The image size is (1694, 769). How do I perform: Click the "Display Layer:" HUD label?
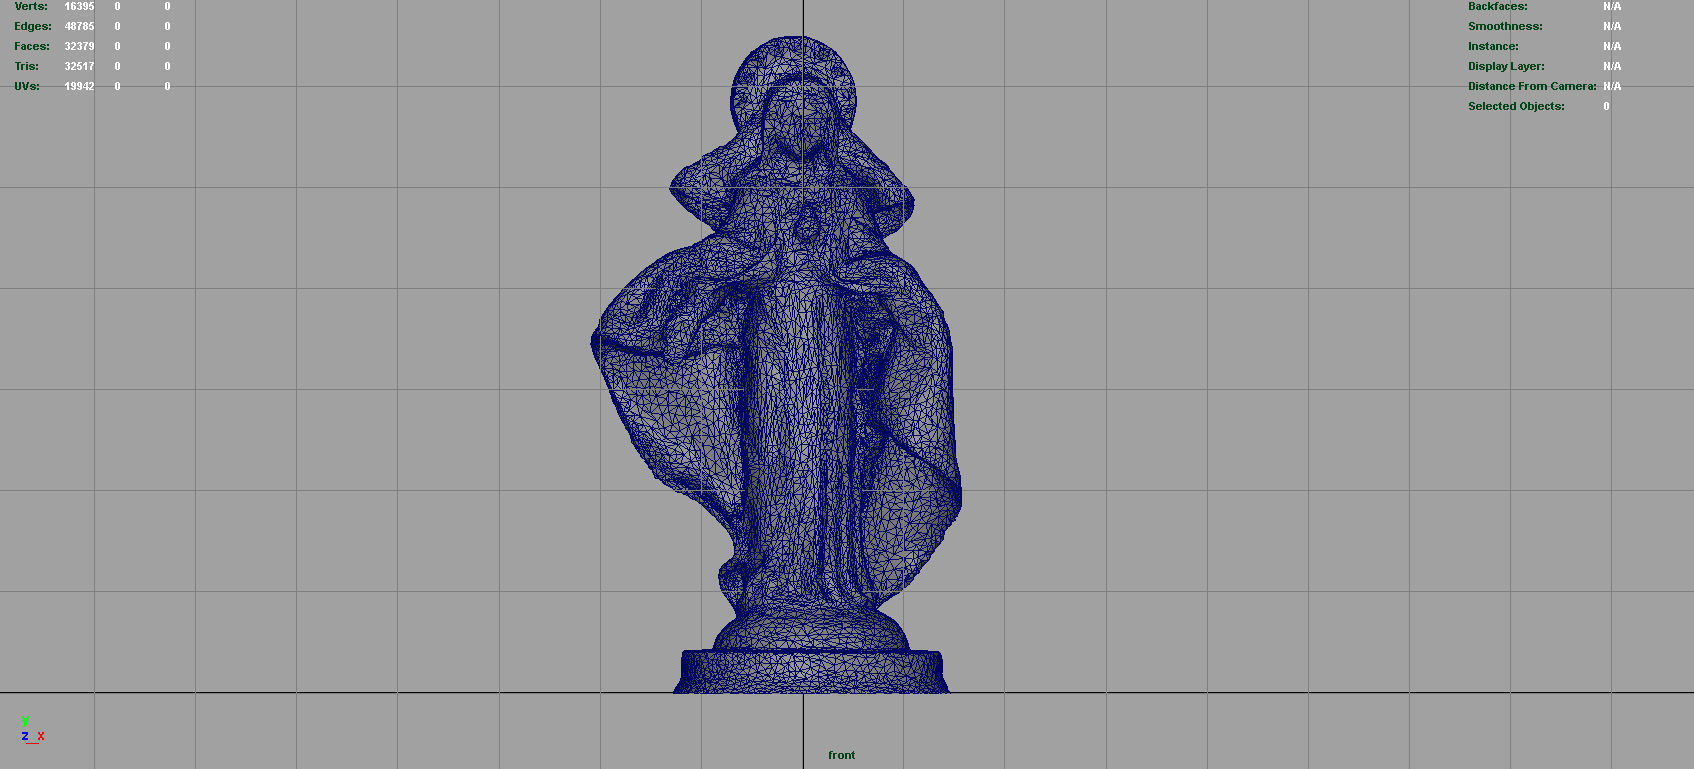[1506, 66]
